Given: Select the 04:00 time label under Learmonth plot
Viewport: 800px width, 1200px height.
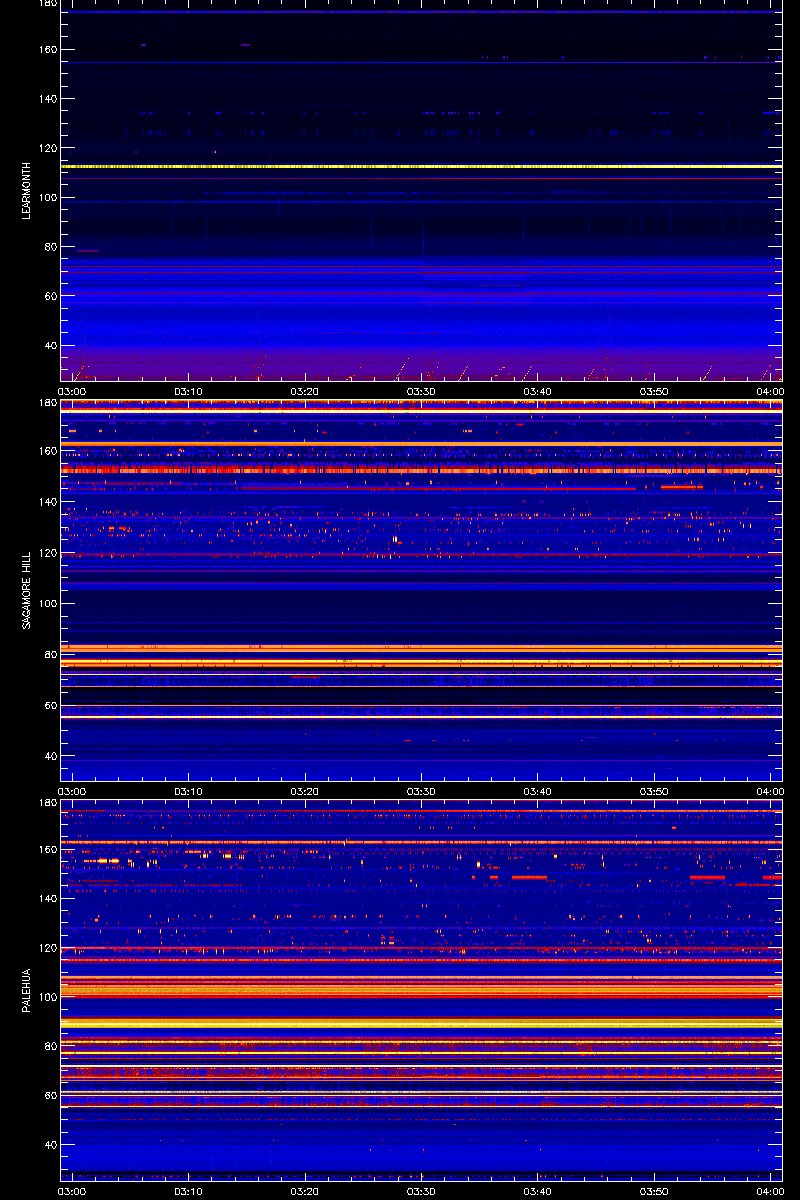Looking at the screenshot, I should click(769, 391).
